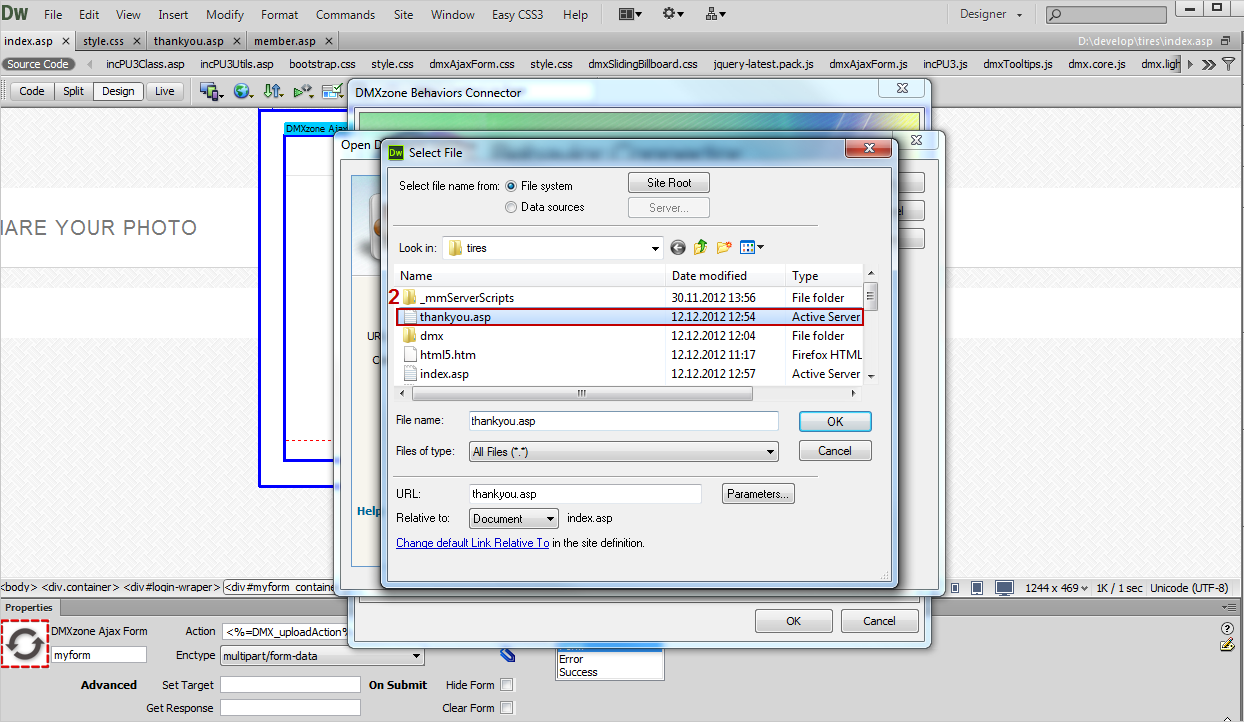1244x722 pixels.
Task: Select the File system radio button
Action: pyautogui.click(x=512, y=186)
